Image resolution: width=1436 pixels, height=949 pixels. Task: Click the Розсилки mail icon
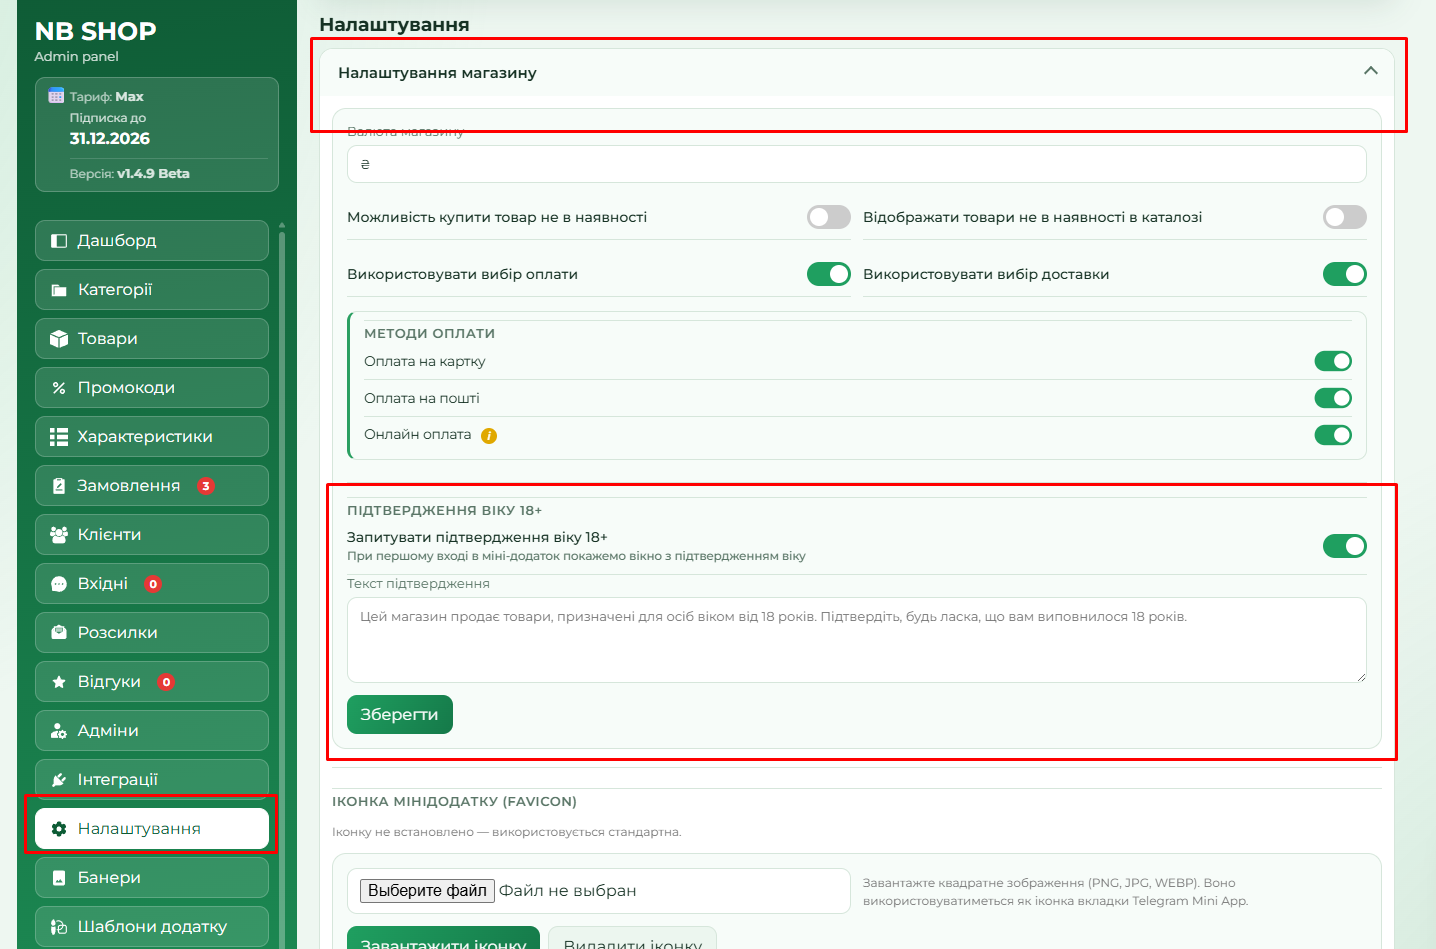coord(59,633)
